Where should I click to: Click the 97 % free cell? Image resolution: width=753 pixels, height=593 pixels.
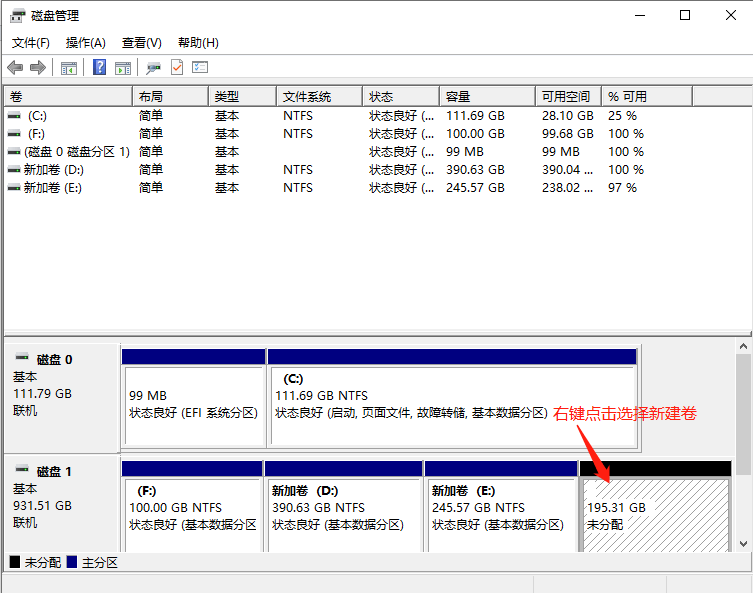(x=622, y=188)
